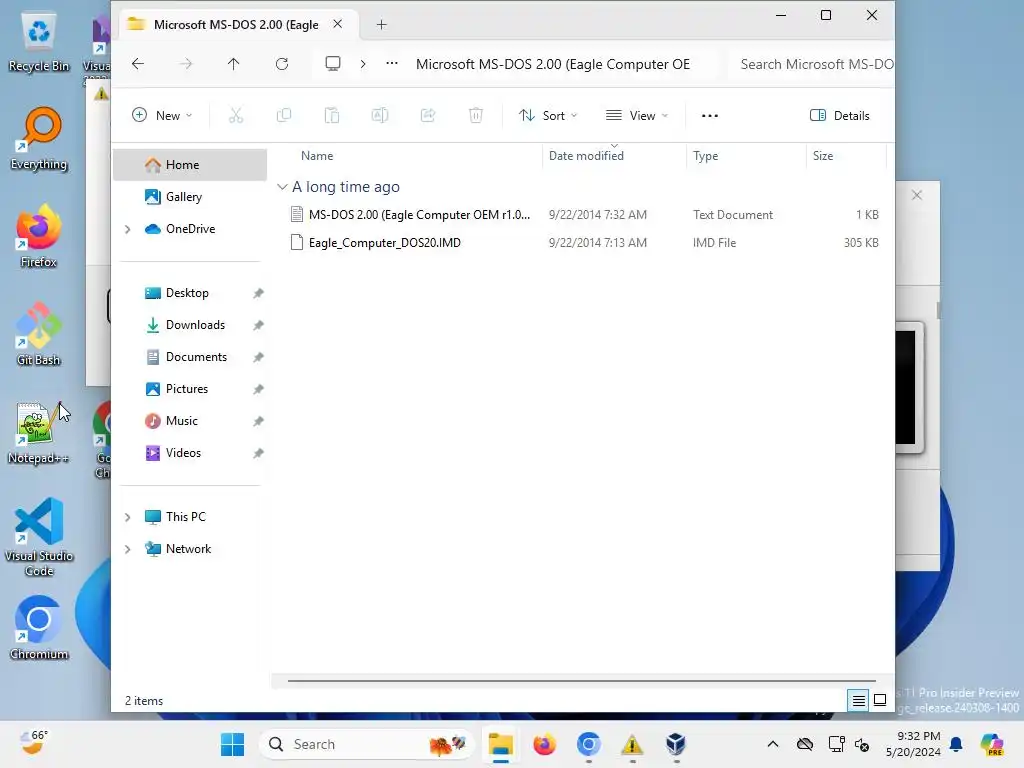The image size is (1024, 768).
Task: Click the horizontal scrollbar in the file list
Action: [581, 681]
